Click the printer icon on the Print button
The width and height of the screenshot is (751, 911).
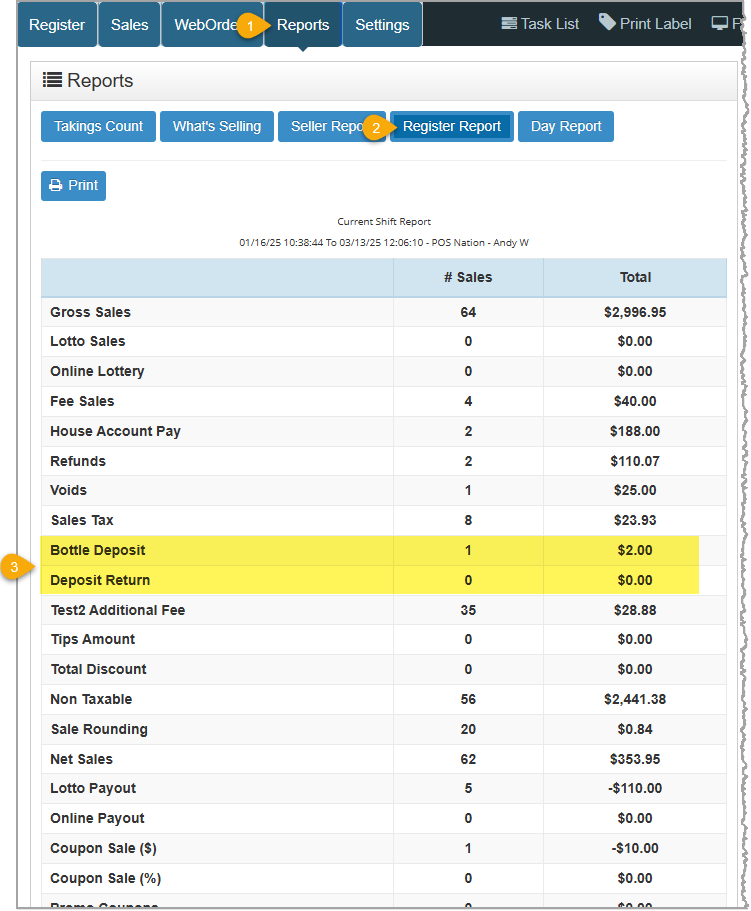coord(57,186)
